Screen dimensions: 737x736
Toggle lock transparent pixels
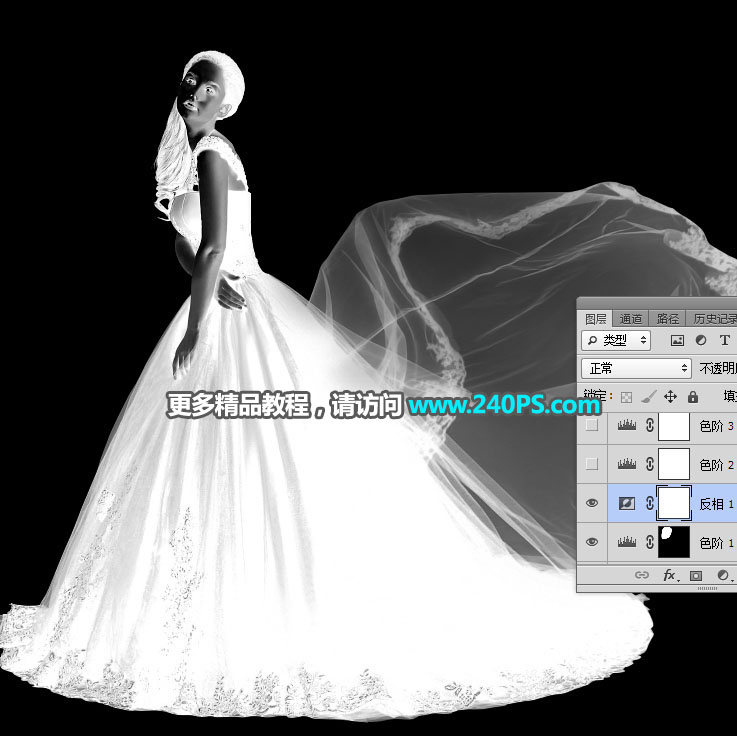click(626, 398)
